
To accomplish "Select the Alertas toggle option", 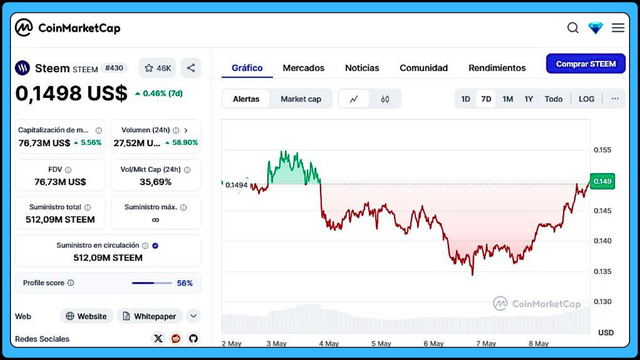I will point(246,99).
